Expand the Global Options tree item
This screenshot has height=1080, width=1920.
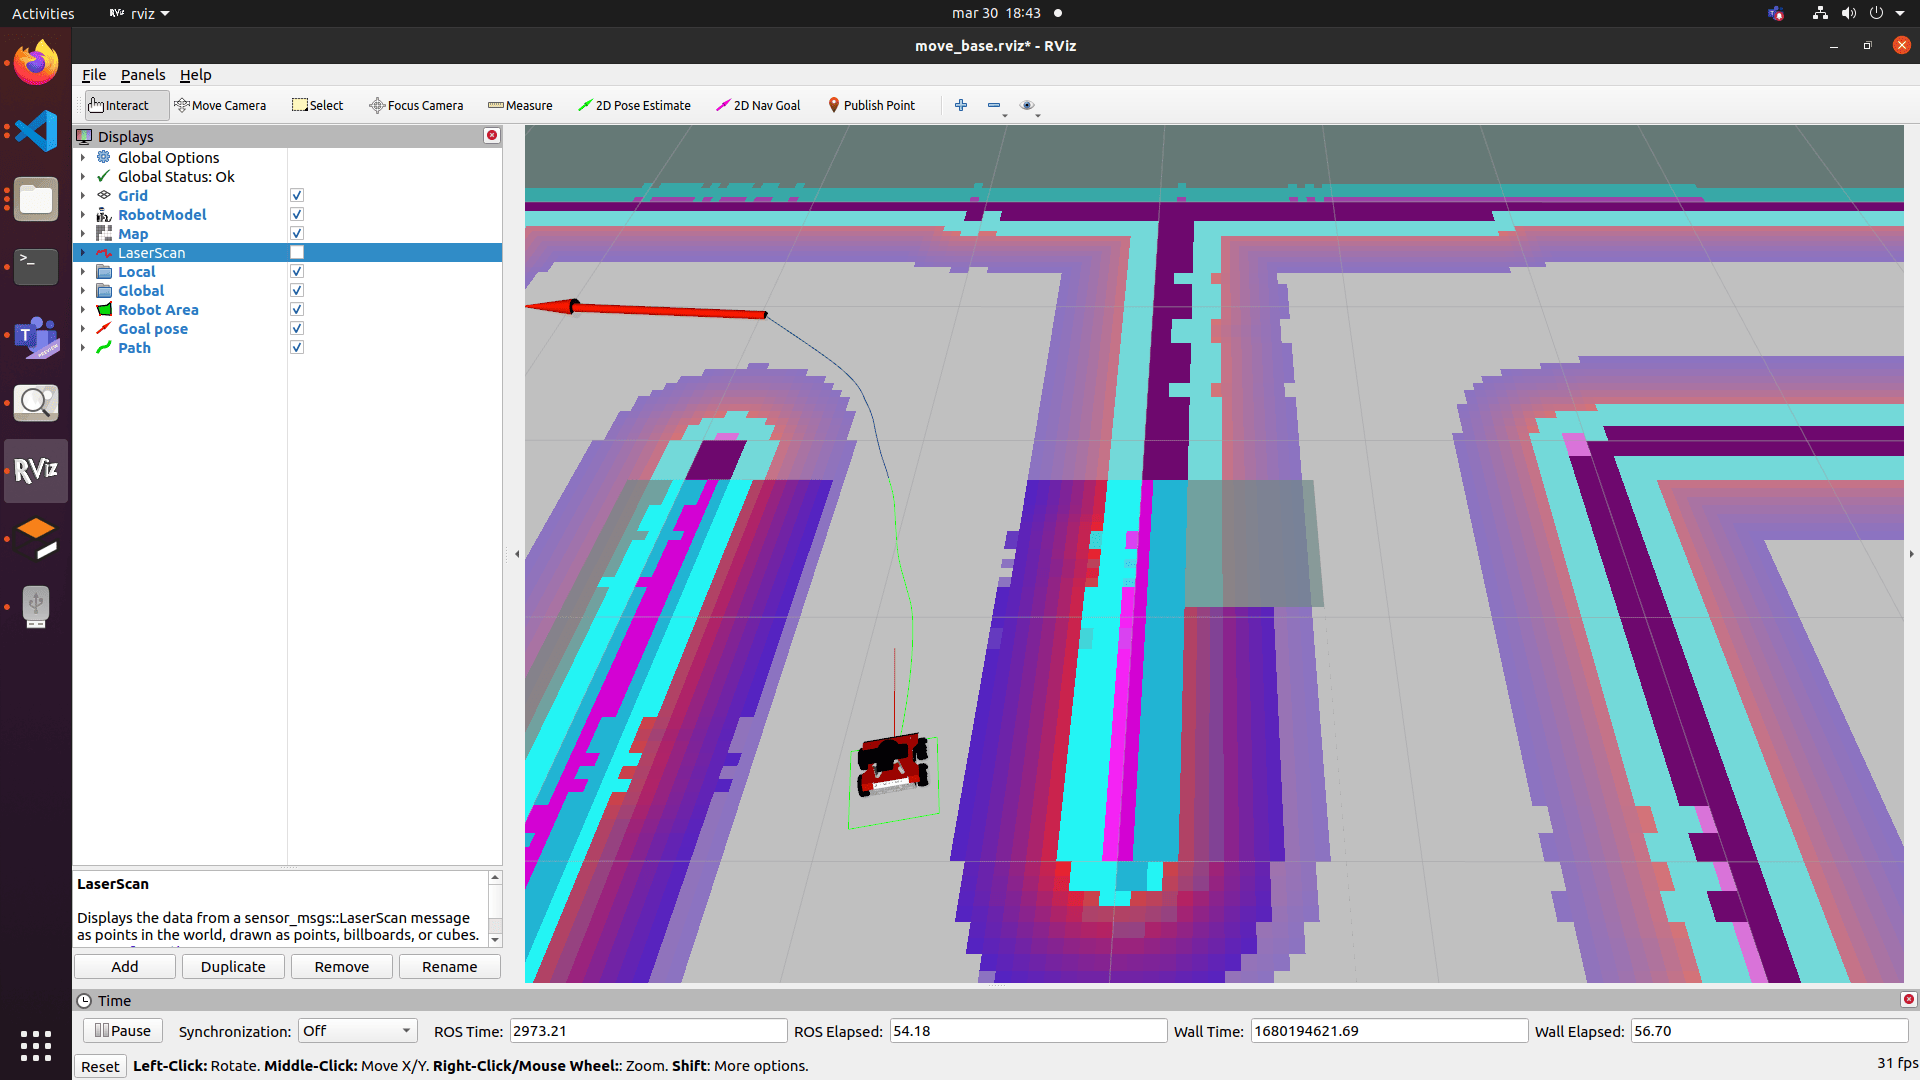pos(83,157)
